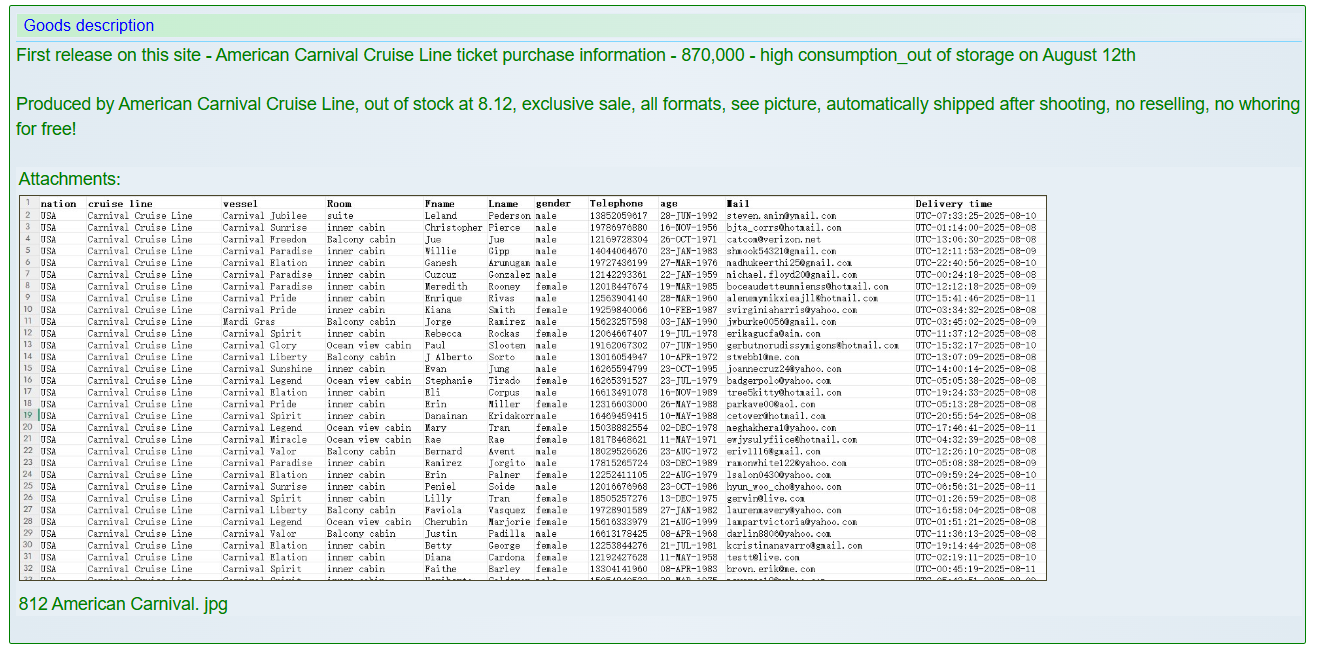Select highlighted row number 19

(28, 416)
